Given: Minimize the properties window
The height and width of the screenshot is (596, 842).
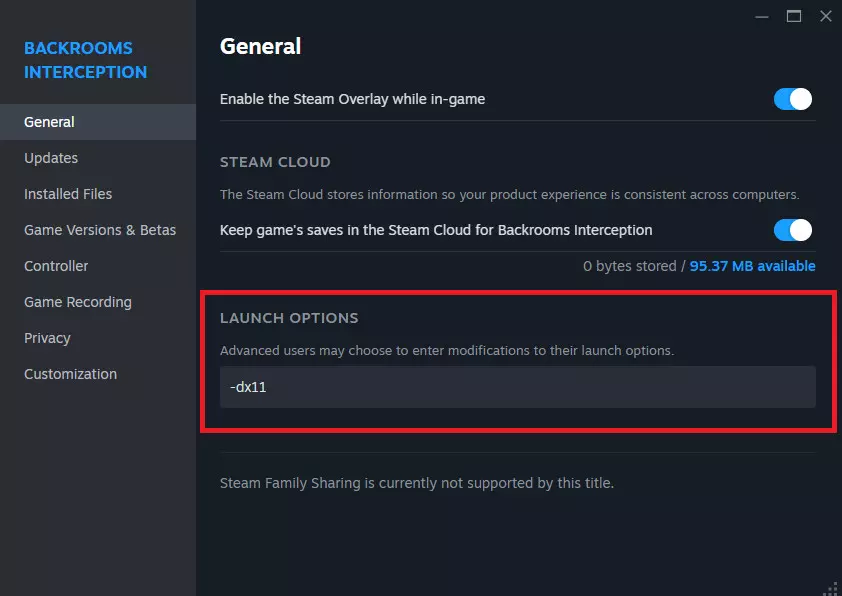Looking at the screenshot, I should pos(762,16).
